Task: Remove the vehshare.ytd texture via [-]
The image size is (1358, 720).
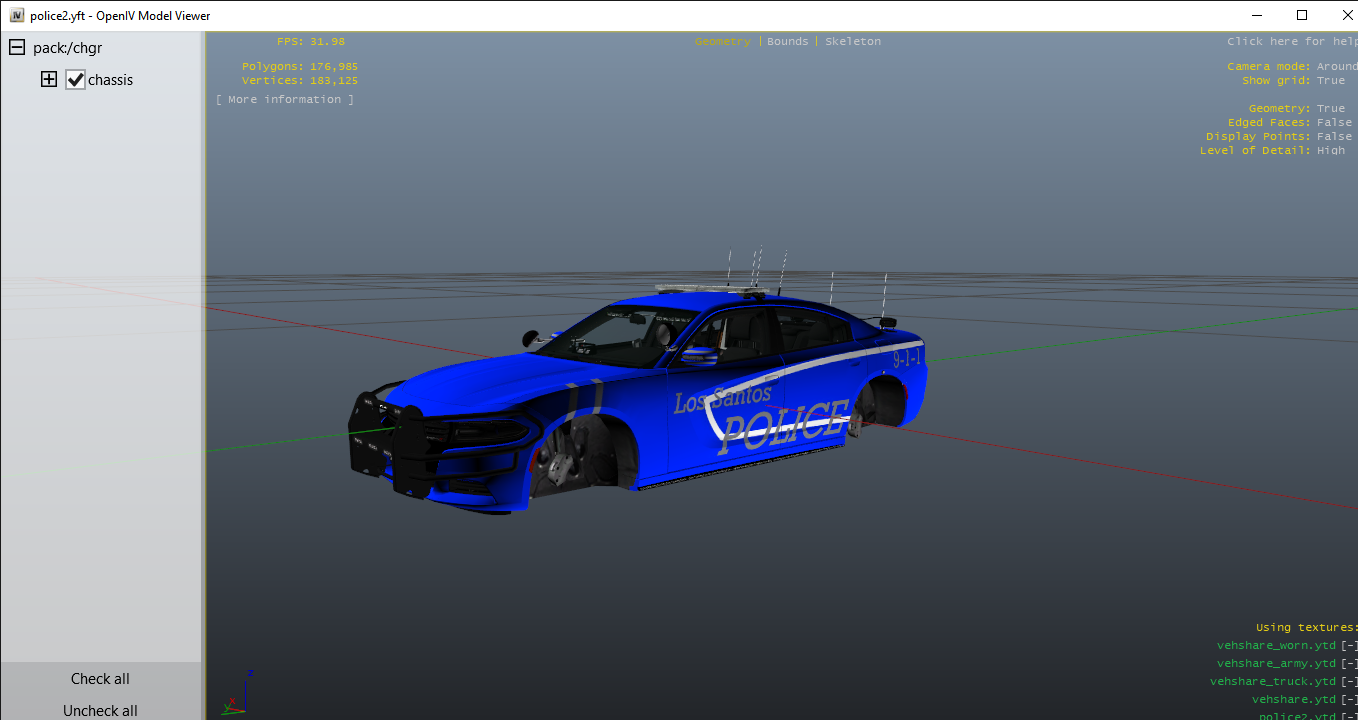Action: 1349,700
